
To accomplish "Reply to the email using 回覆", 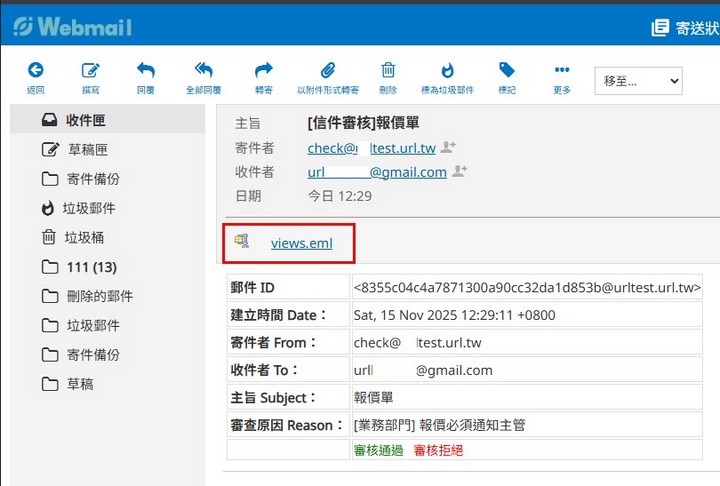I will [146, 71].
